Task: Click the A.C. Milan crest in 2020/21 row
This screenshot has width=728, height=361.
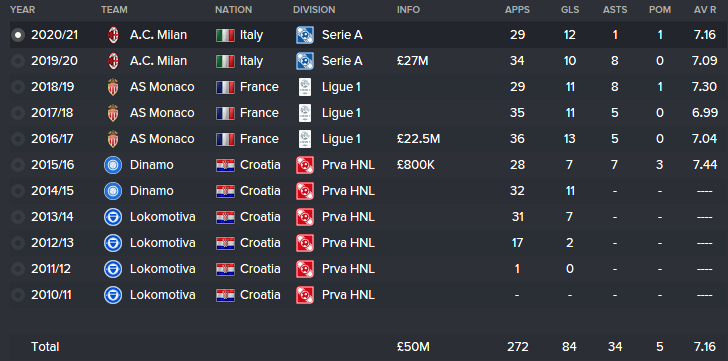Action: point(113,35)
